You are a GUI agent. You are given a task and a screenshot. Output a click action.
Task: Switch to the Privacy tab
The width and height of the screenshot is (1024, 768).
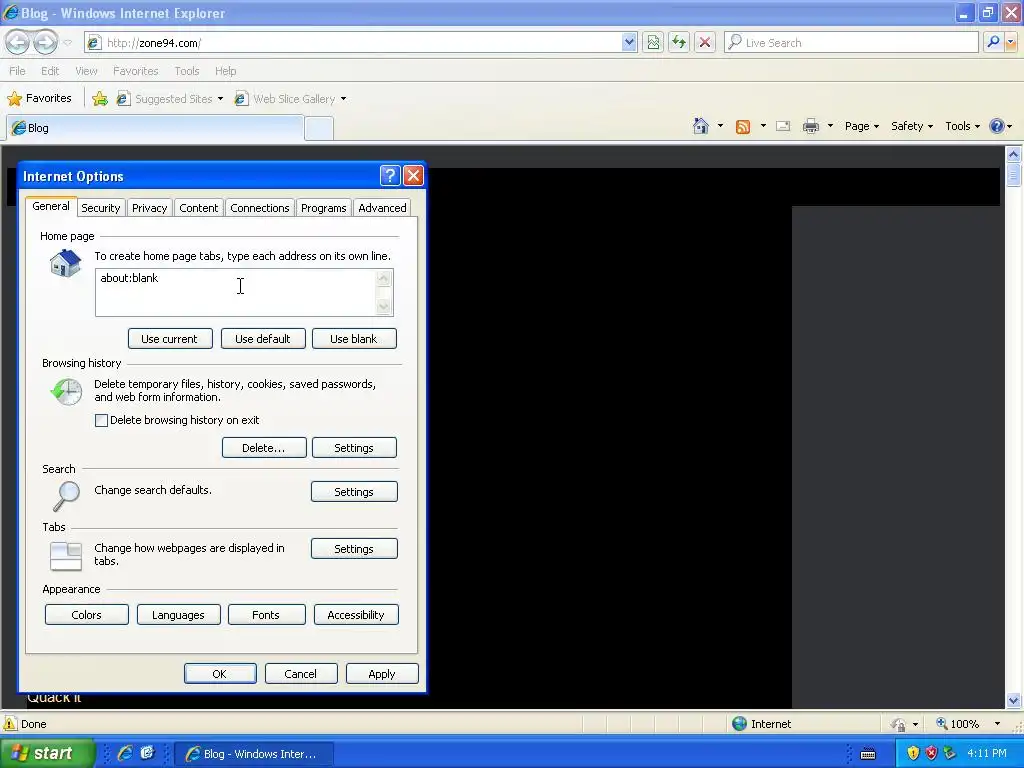point(150,208)
